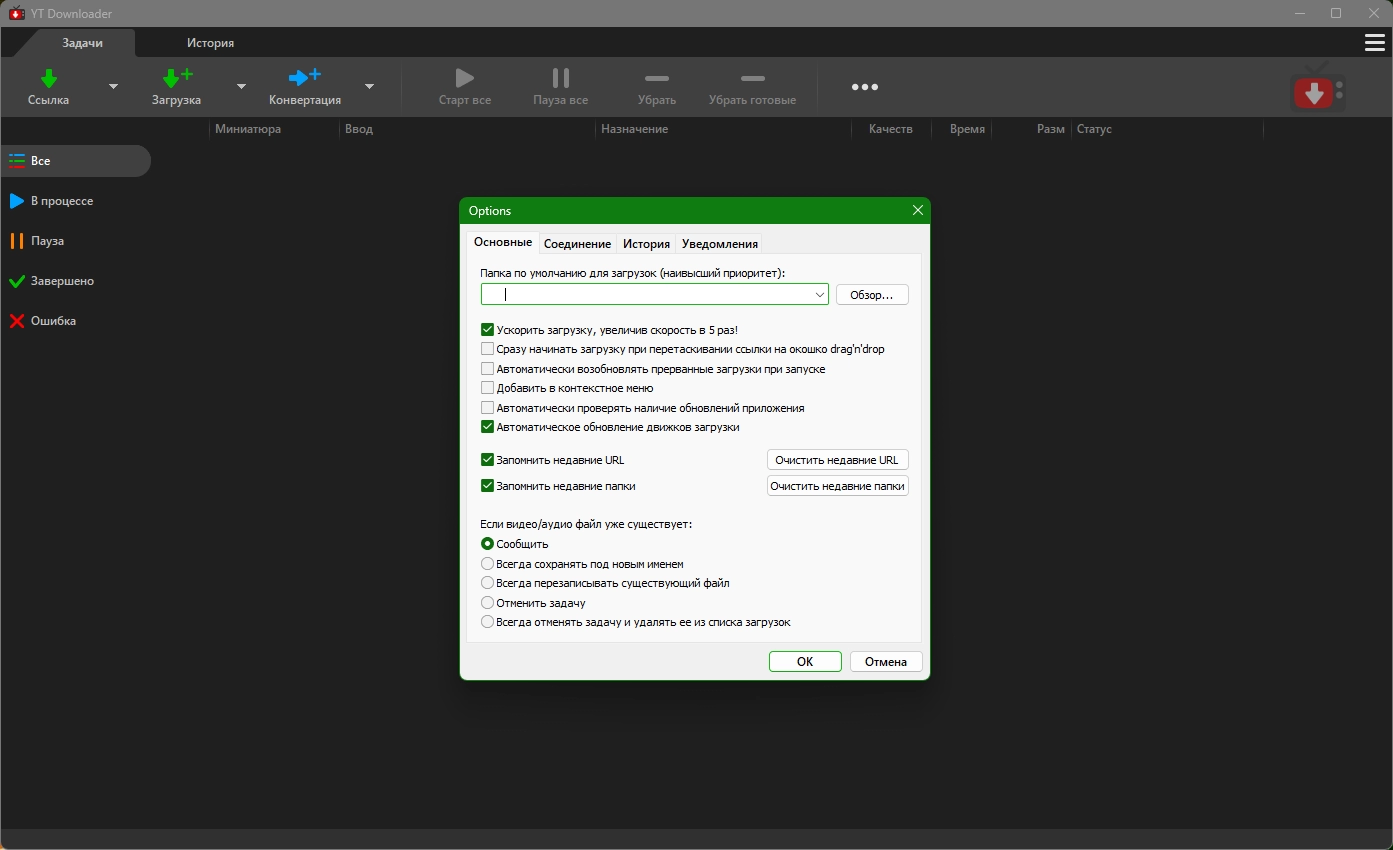
Task: Expand the default download folder combo box
Action: pyautogui.click(x=819, y=295)
